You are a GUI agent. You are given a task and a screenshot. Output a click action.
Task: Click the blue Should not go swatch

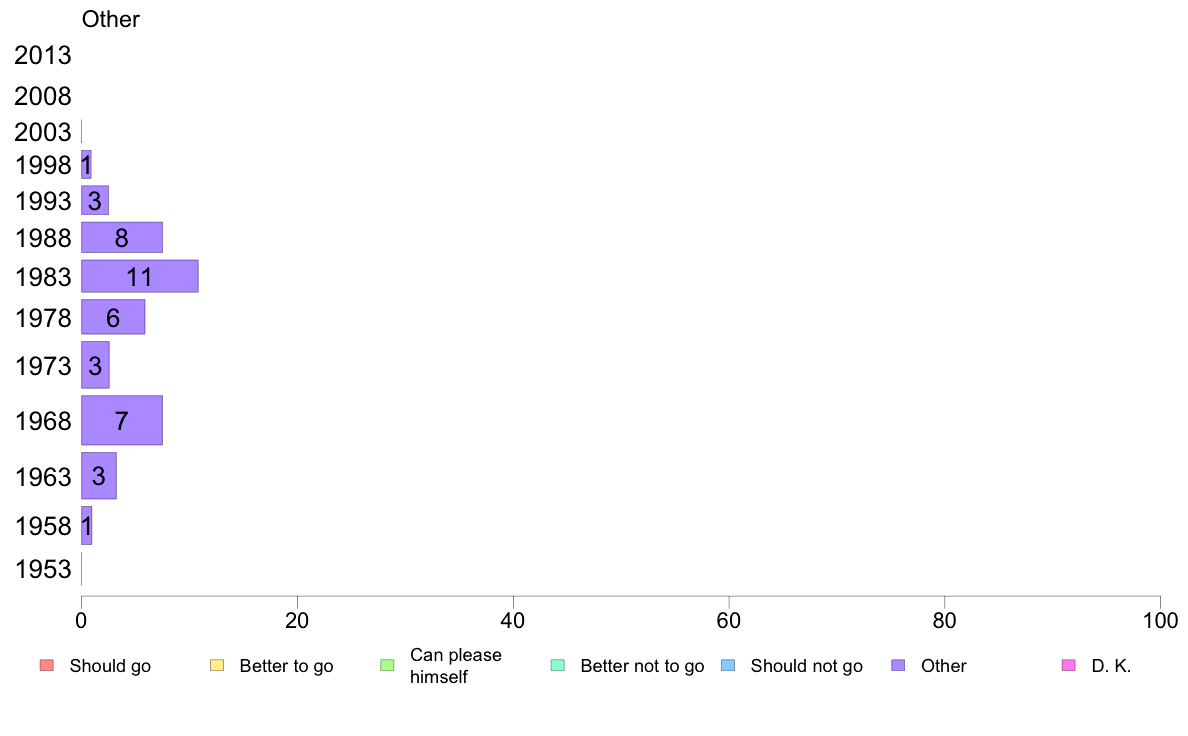click(x=728, y=666)
